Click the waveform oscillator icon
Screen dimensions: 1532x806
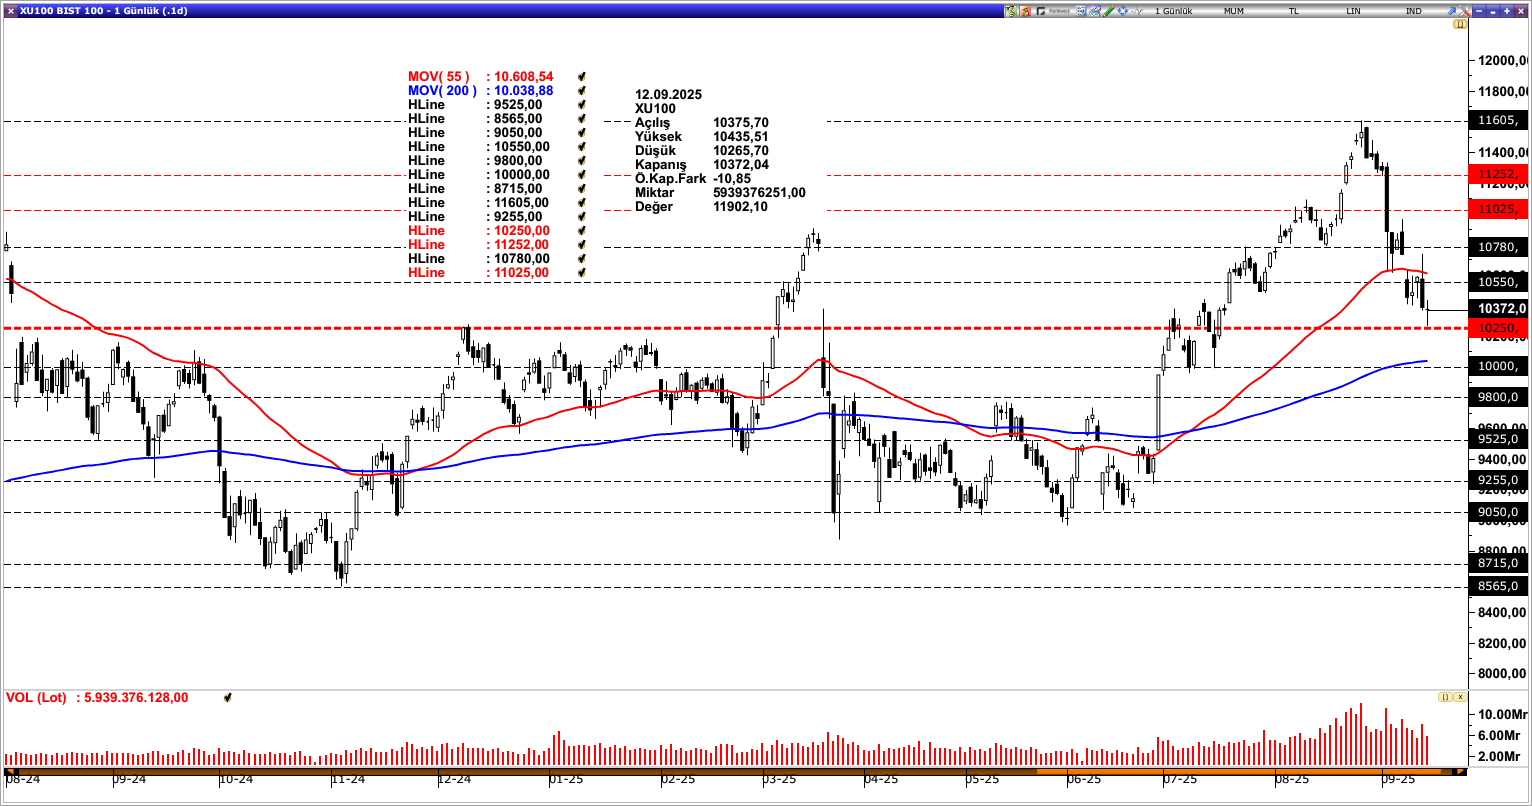[1137, 11]
